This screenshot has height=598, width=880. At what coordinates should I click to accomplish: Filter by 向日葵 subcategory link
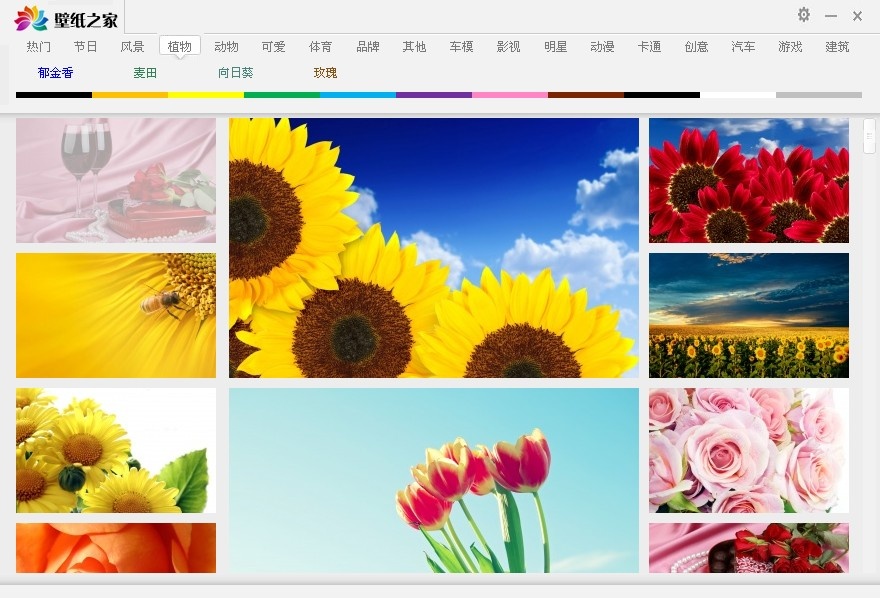pyautogui.click(x=236, y=72)
